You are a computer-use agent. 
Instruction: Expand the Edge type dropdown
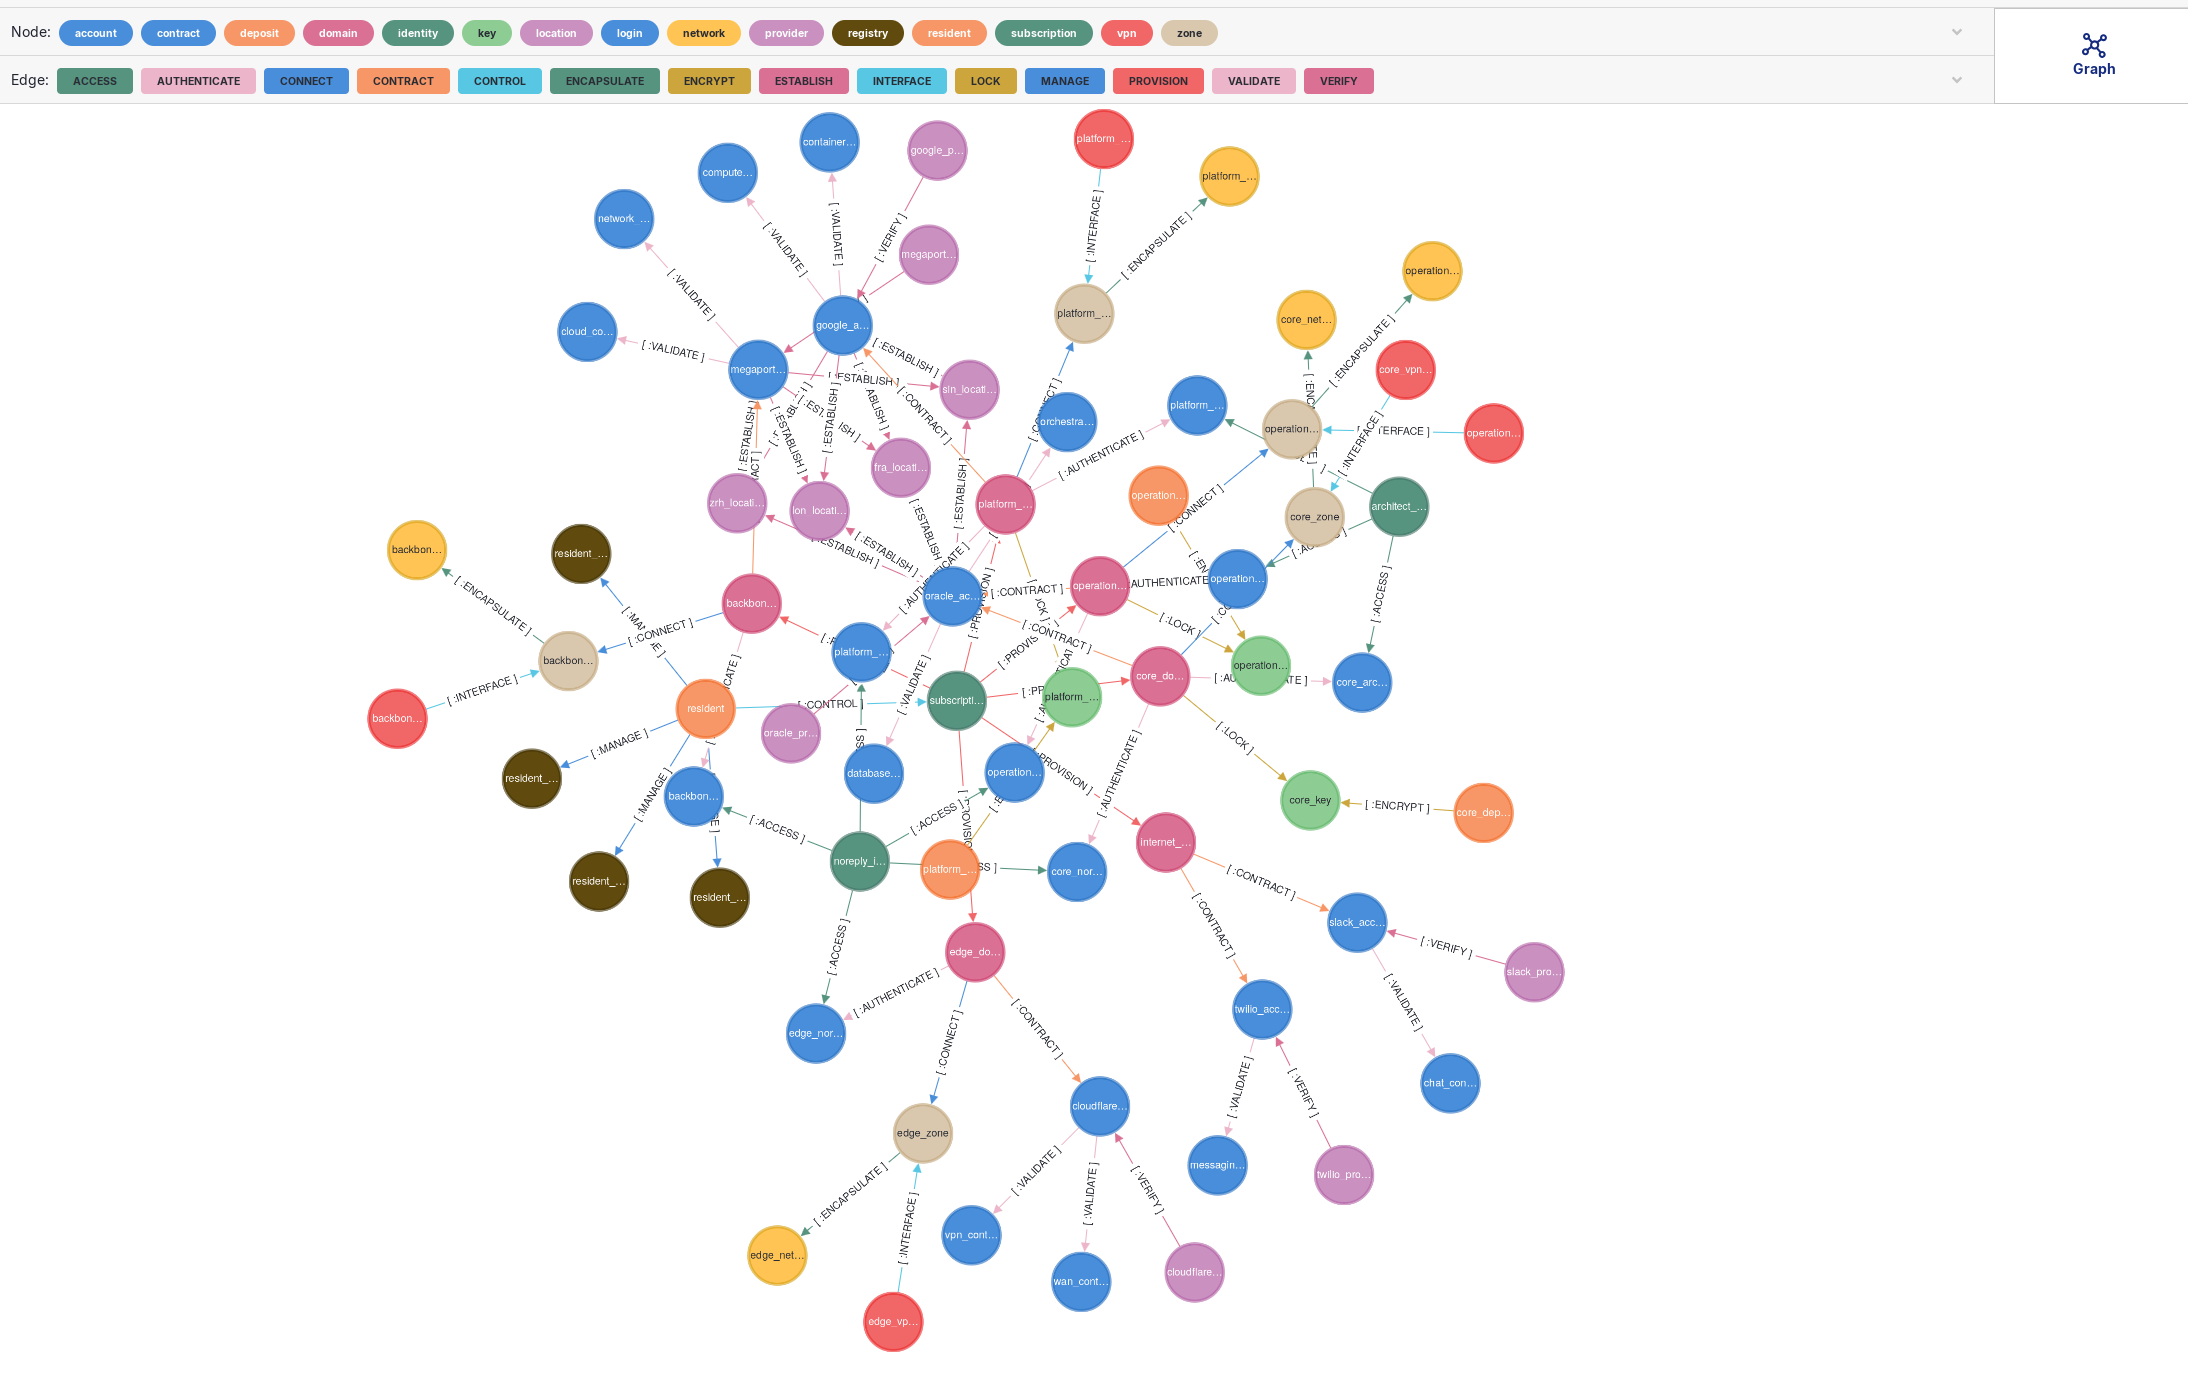[1957, 79]
